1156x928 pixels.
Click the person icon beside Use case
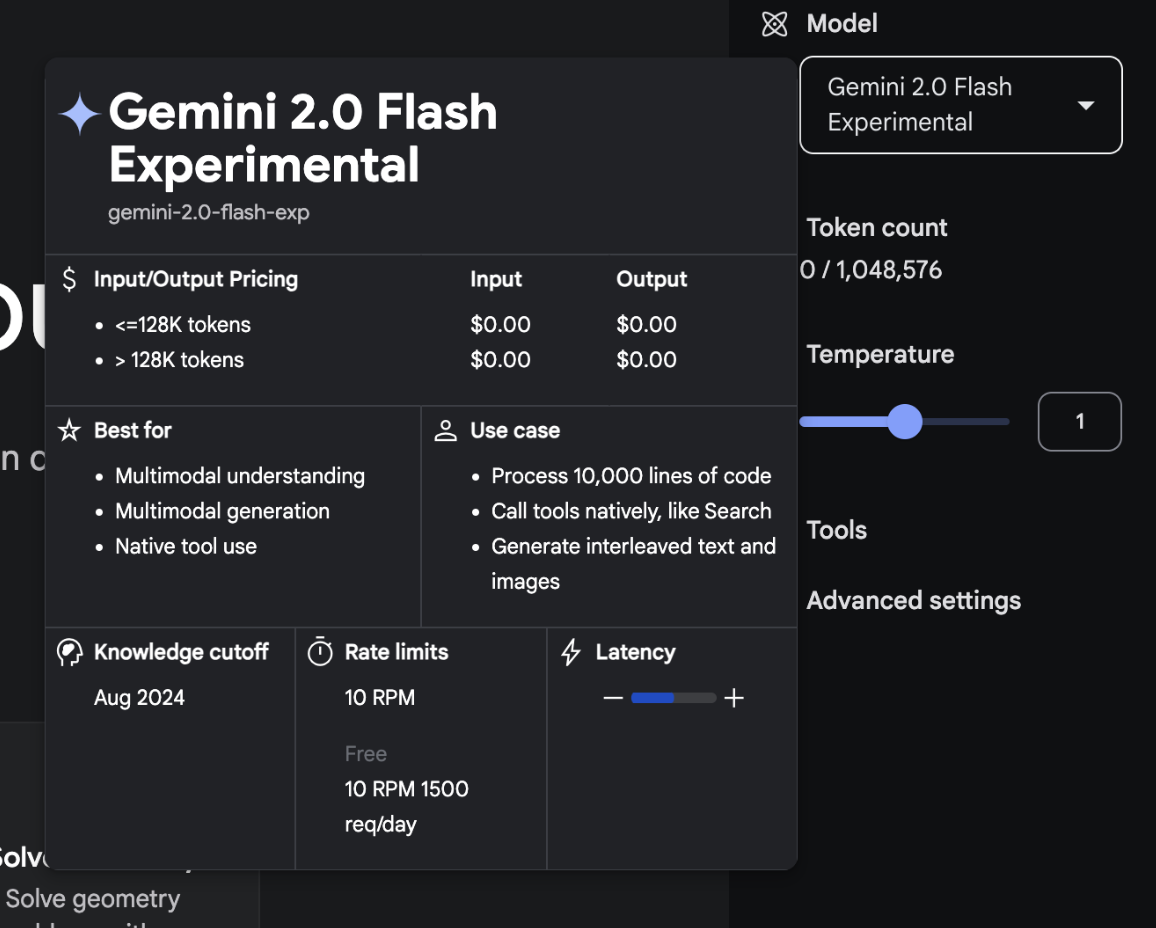click(446, 431)
